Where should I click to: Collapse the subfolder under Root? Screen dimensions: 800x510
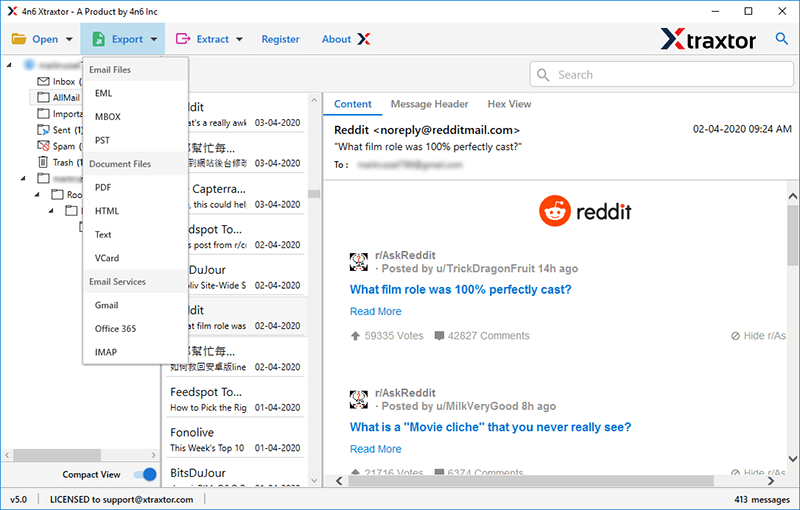[x=51, y=211]
